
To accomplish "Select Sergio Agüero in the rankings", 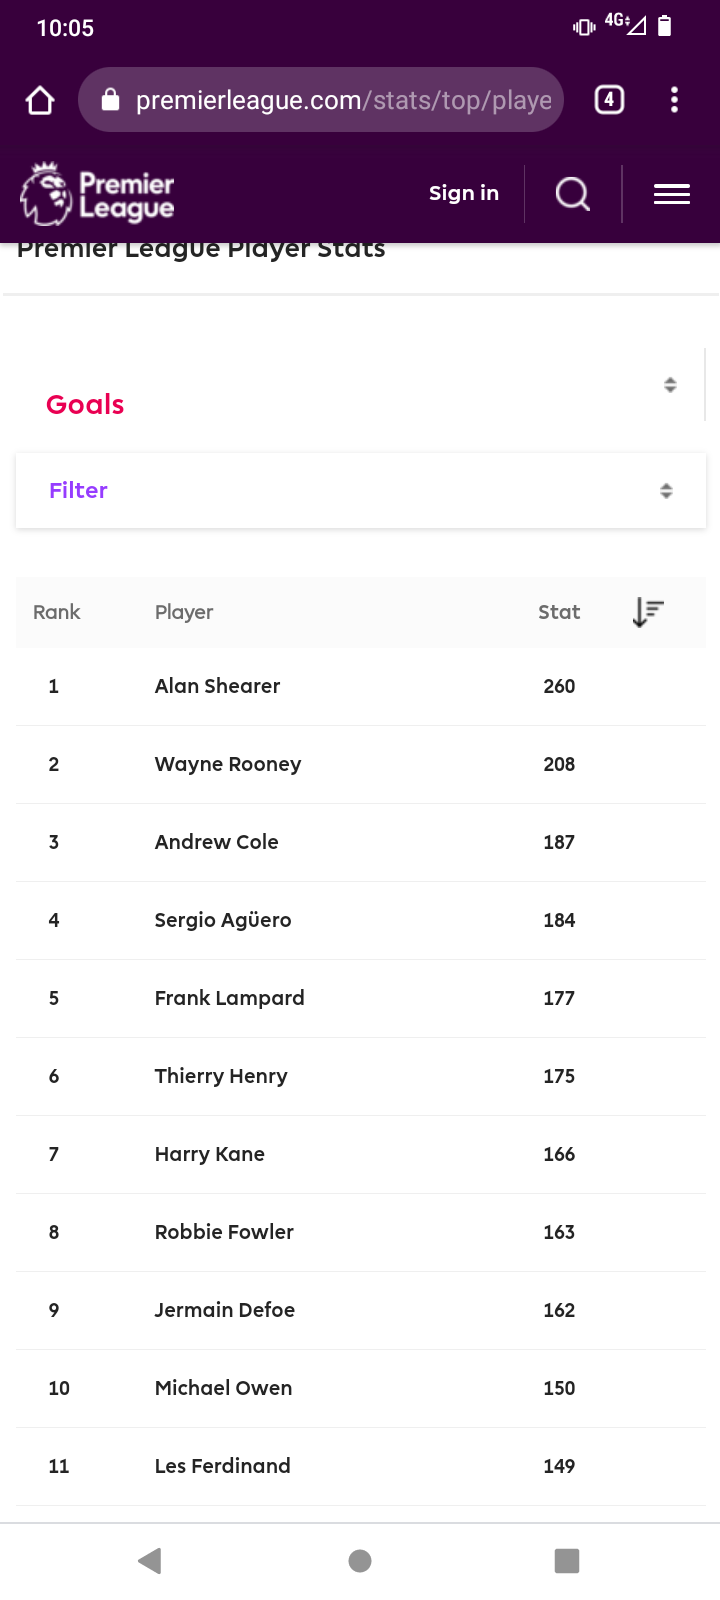I will (x=223, y=920).
